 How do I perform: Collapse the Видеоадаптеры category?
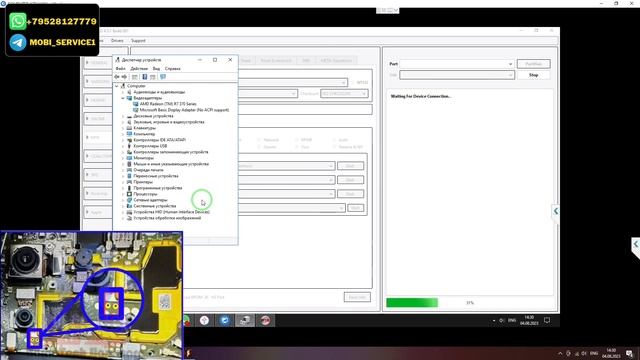pyautogui.click(x=123, y=98)
